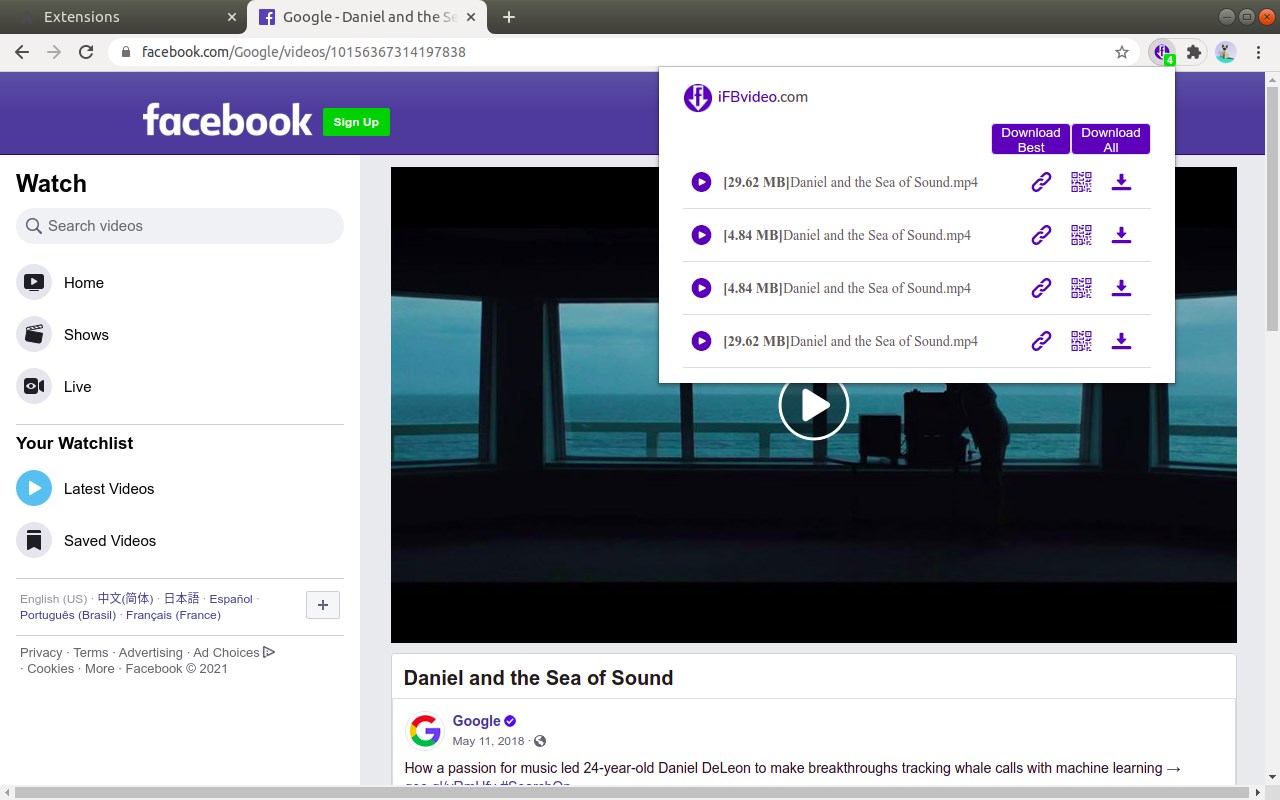This screenshot has height=800, width=1280.
Task: Close the Google Facebook video tab
Action: pos(473,17)
